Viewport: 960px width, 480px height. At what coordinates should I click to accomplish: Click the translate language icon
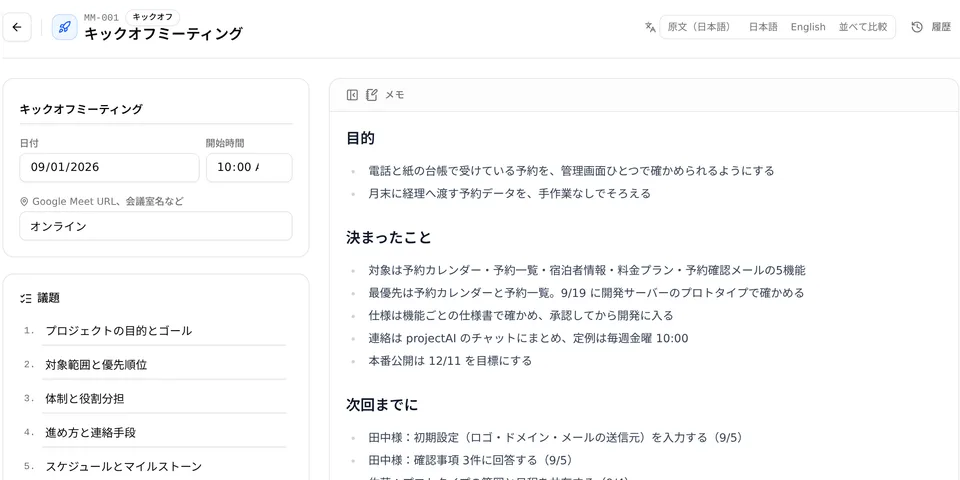(650, 27)
